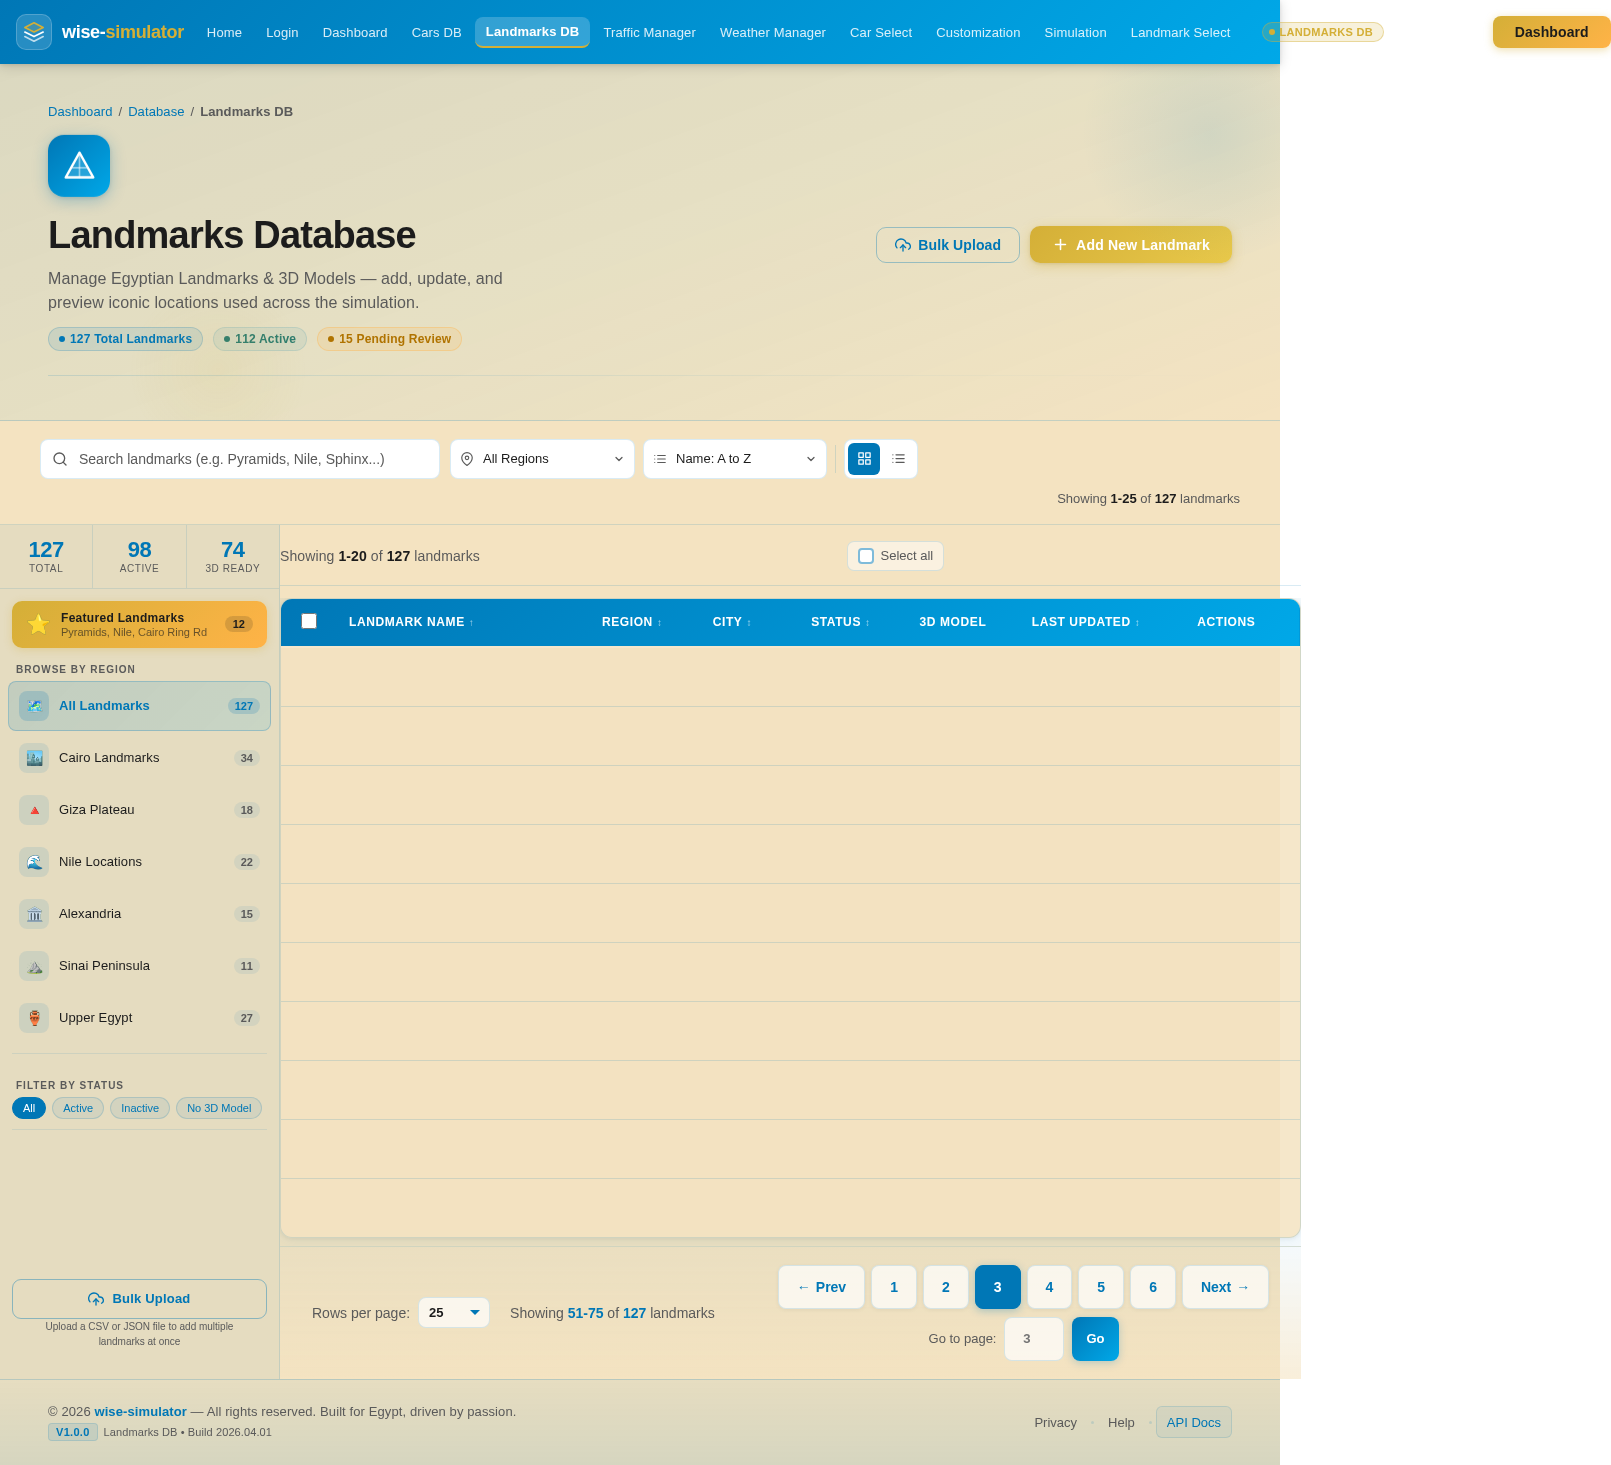Click the Bulk Upload cloud icon
The width and height of the screenshot is (1611, 1465).
click(903, 245)
